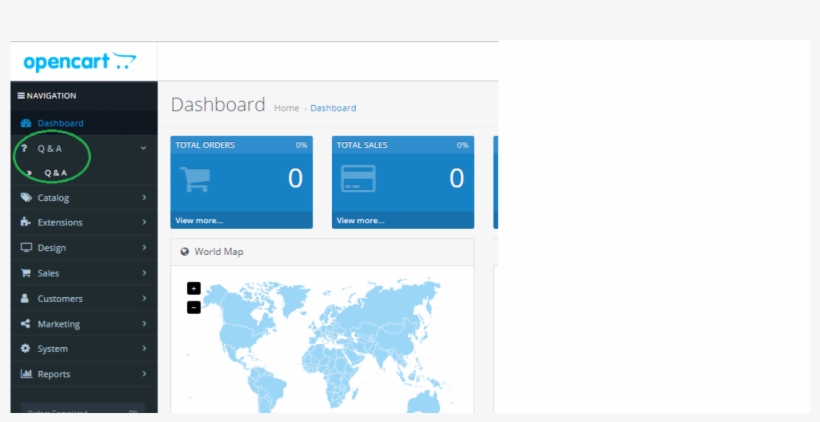Click the System gear icon
This screenshot has width=820, height=422.
pos(26,349)
